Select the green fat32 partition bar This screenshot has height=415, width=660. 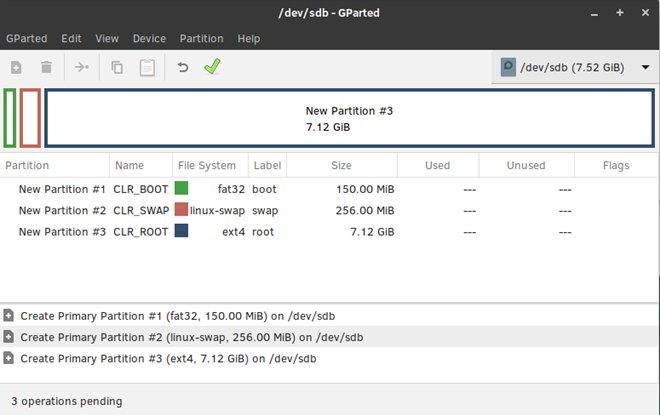coord(10,118)
